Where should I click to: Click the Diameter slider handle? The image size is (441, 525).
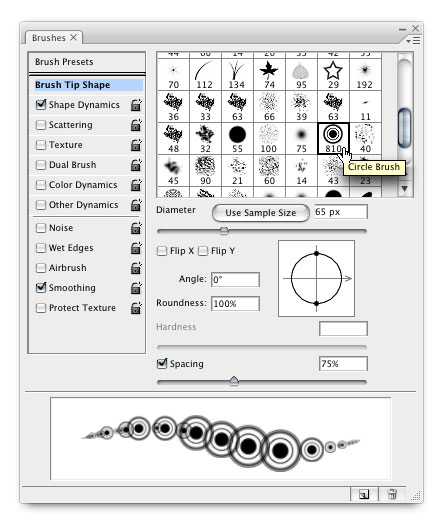pos(224,231)
